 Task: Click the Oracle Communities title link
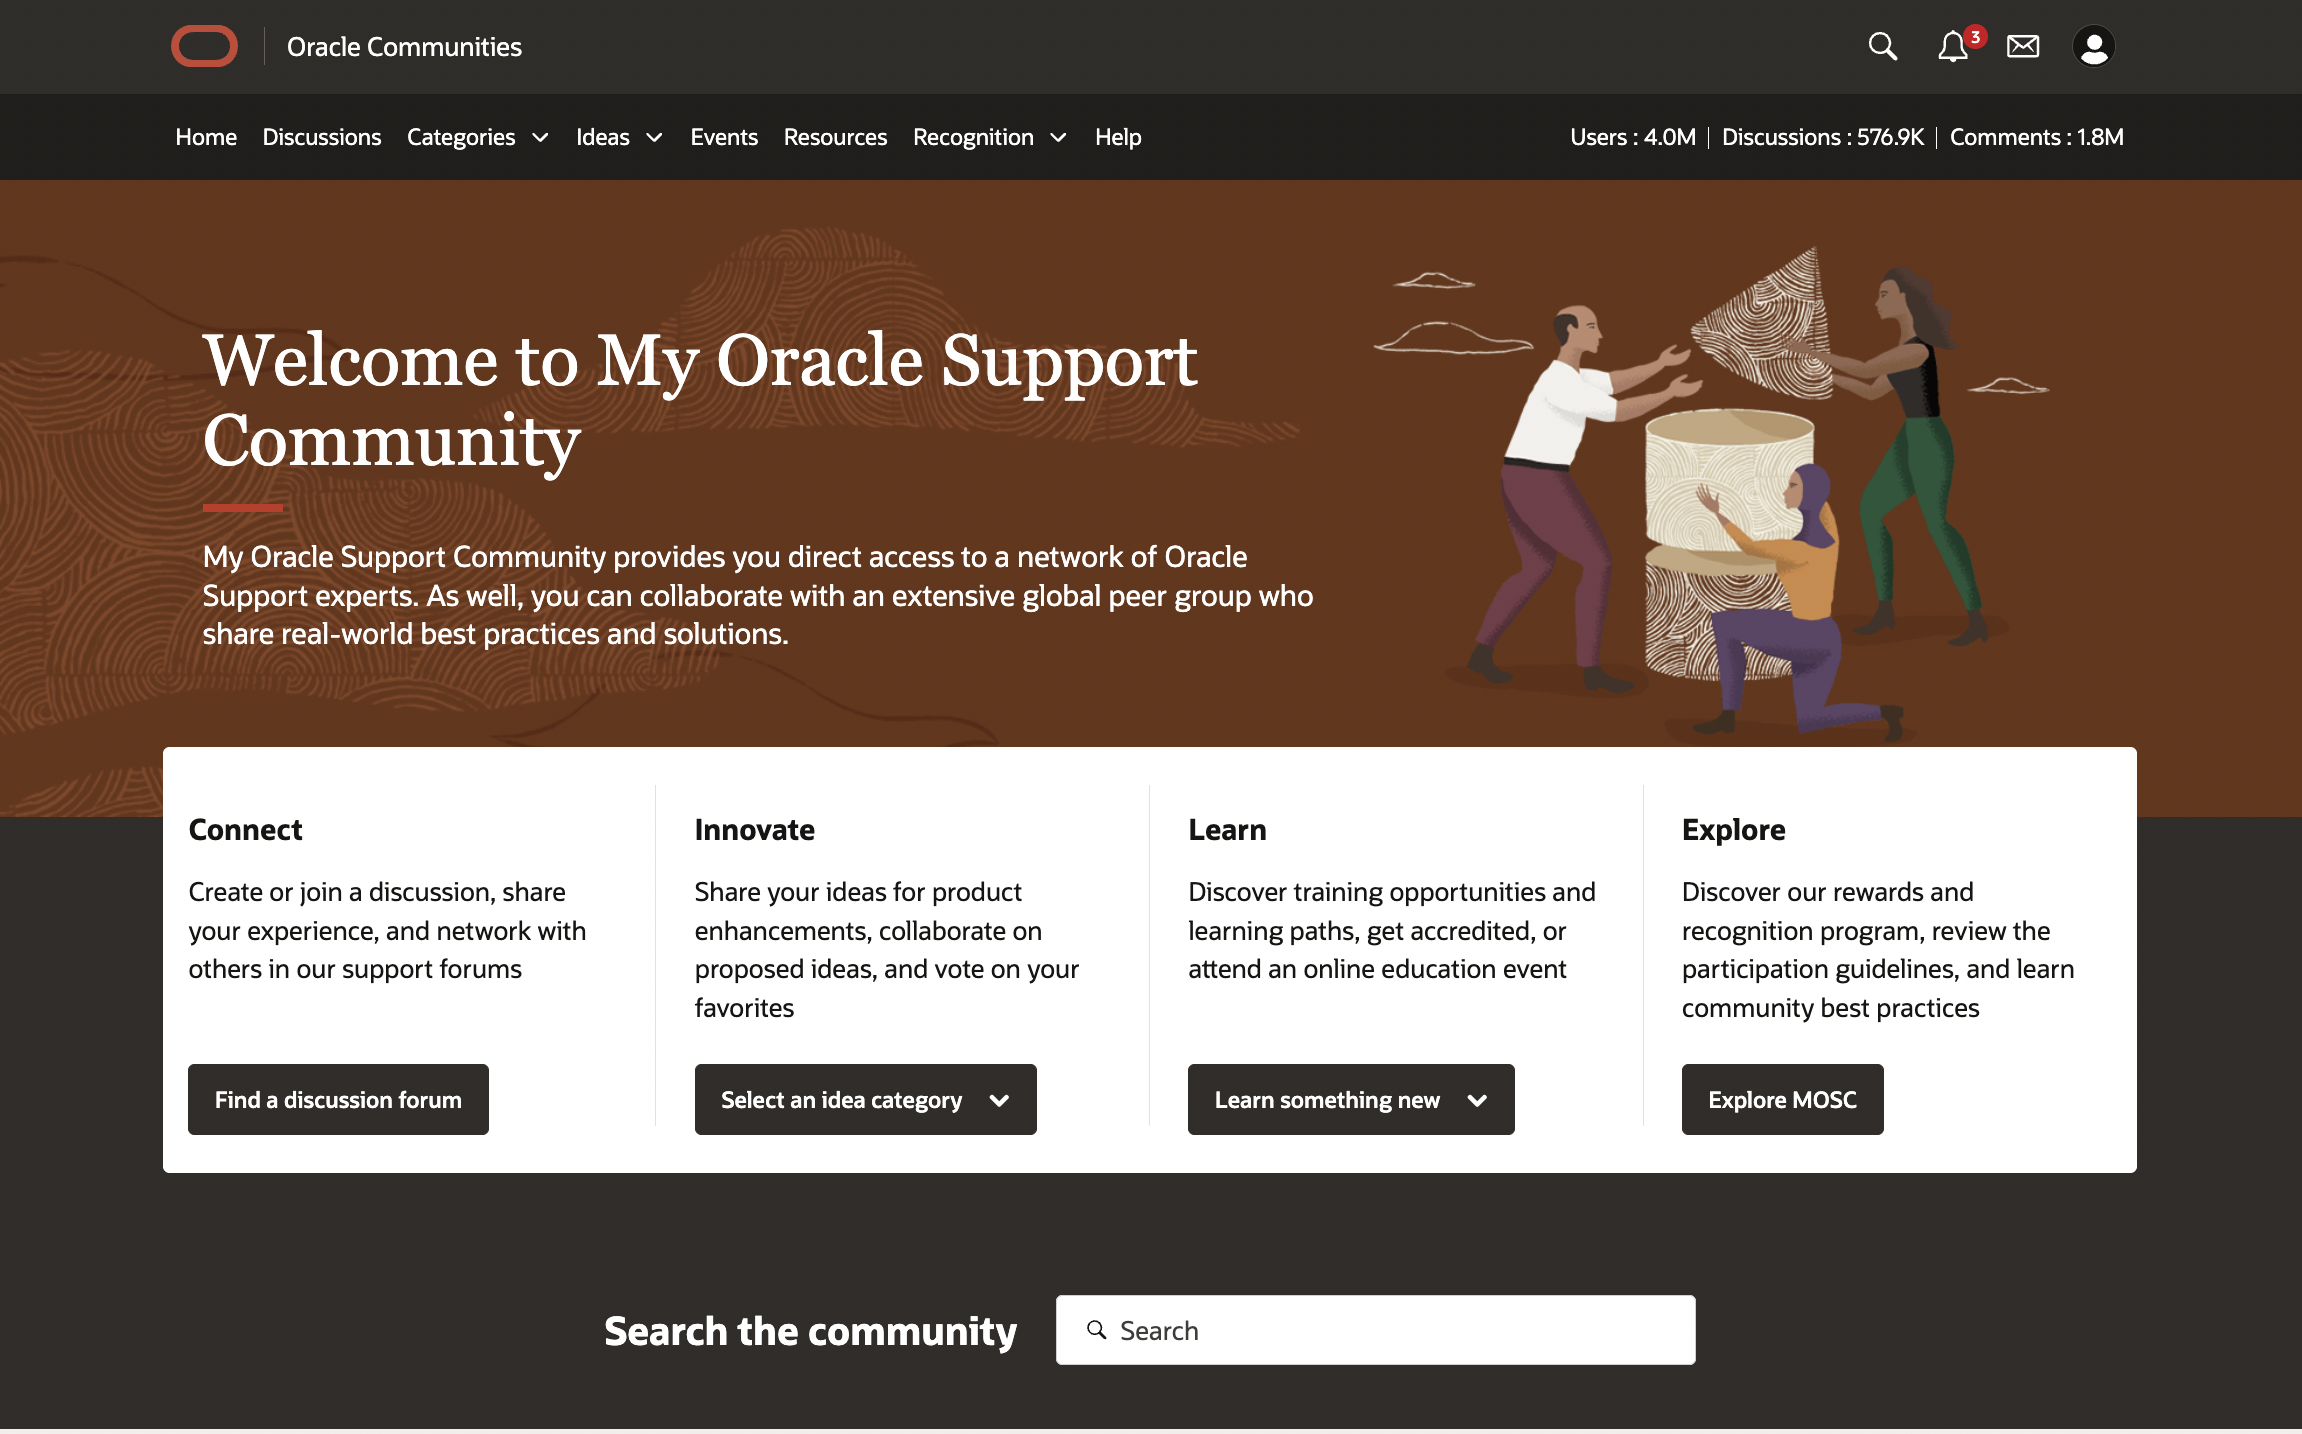pos(404,47)
